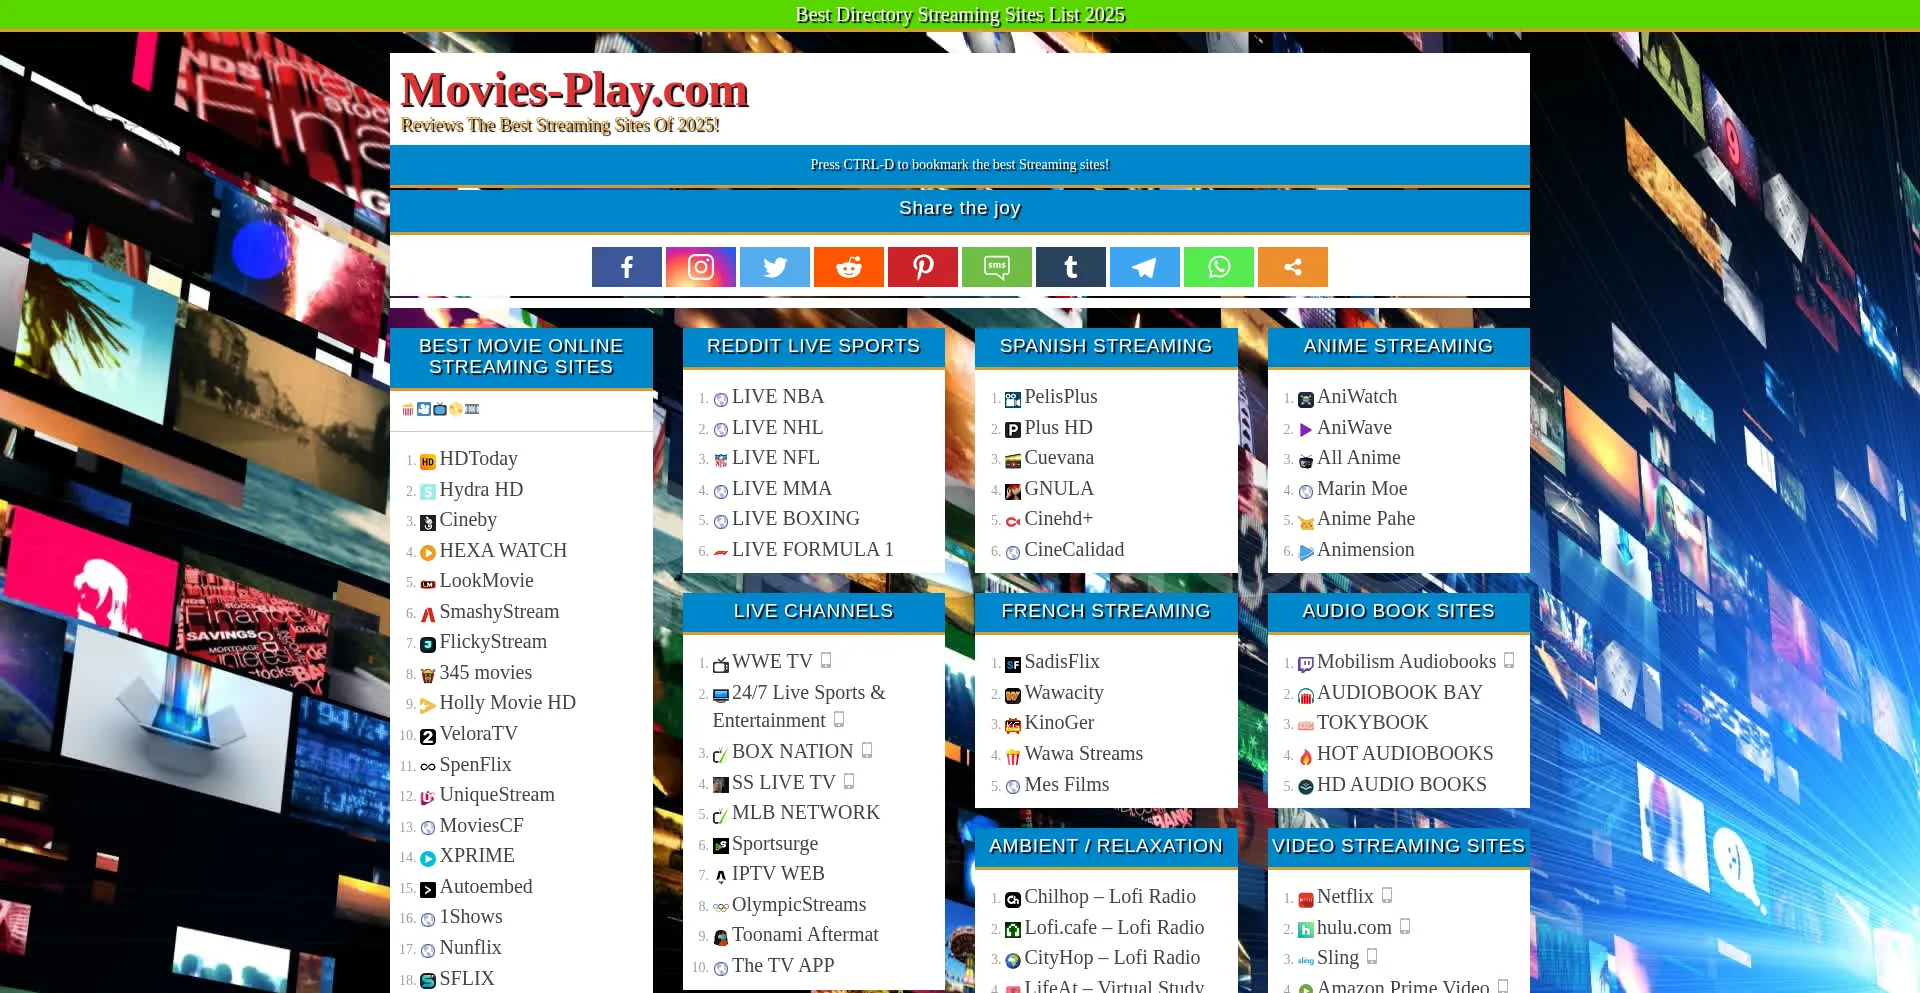Image resolution: width=1920 pixels, height=993 pixels.
Task: Open the Cuevana link
Action: tap(1059, 458)
